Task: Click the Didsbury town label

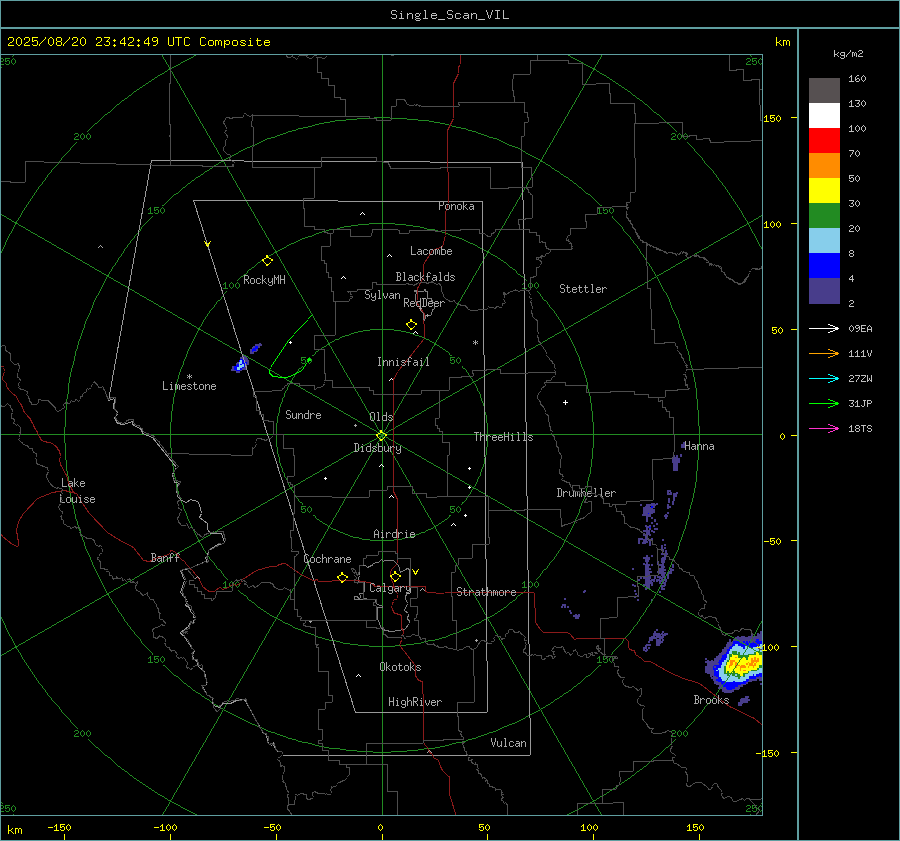Action: click(x=377, y=448)
